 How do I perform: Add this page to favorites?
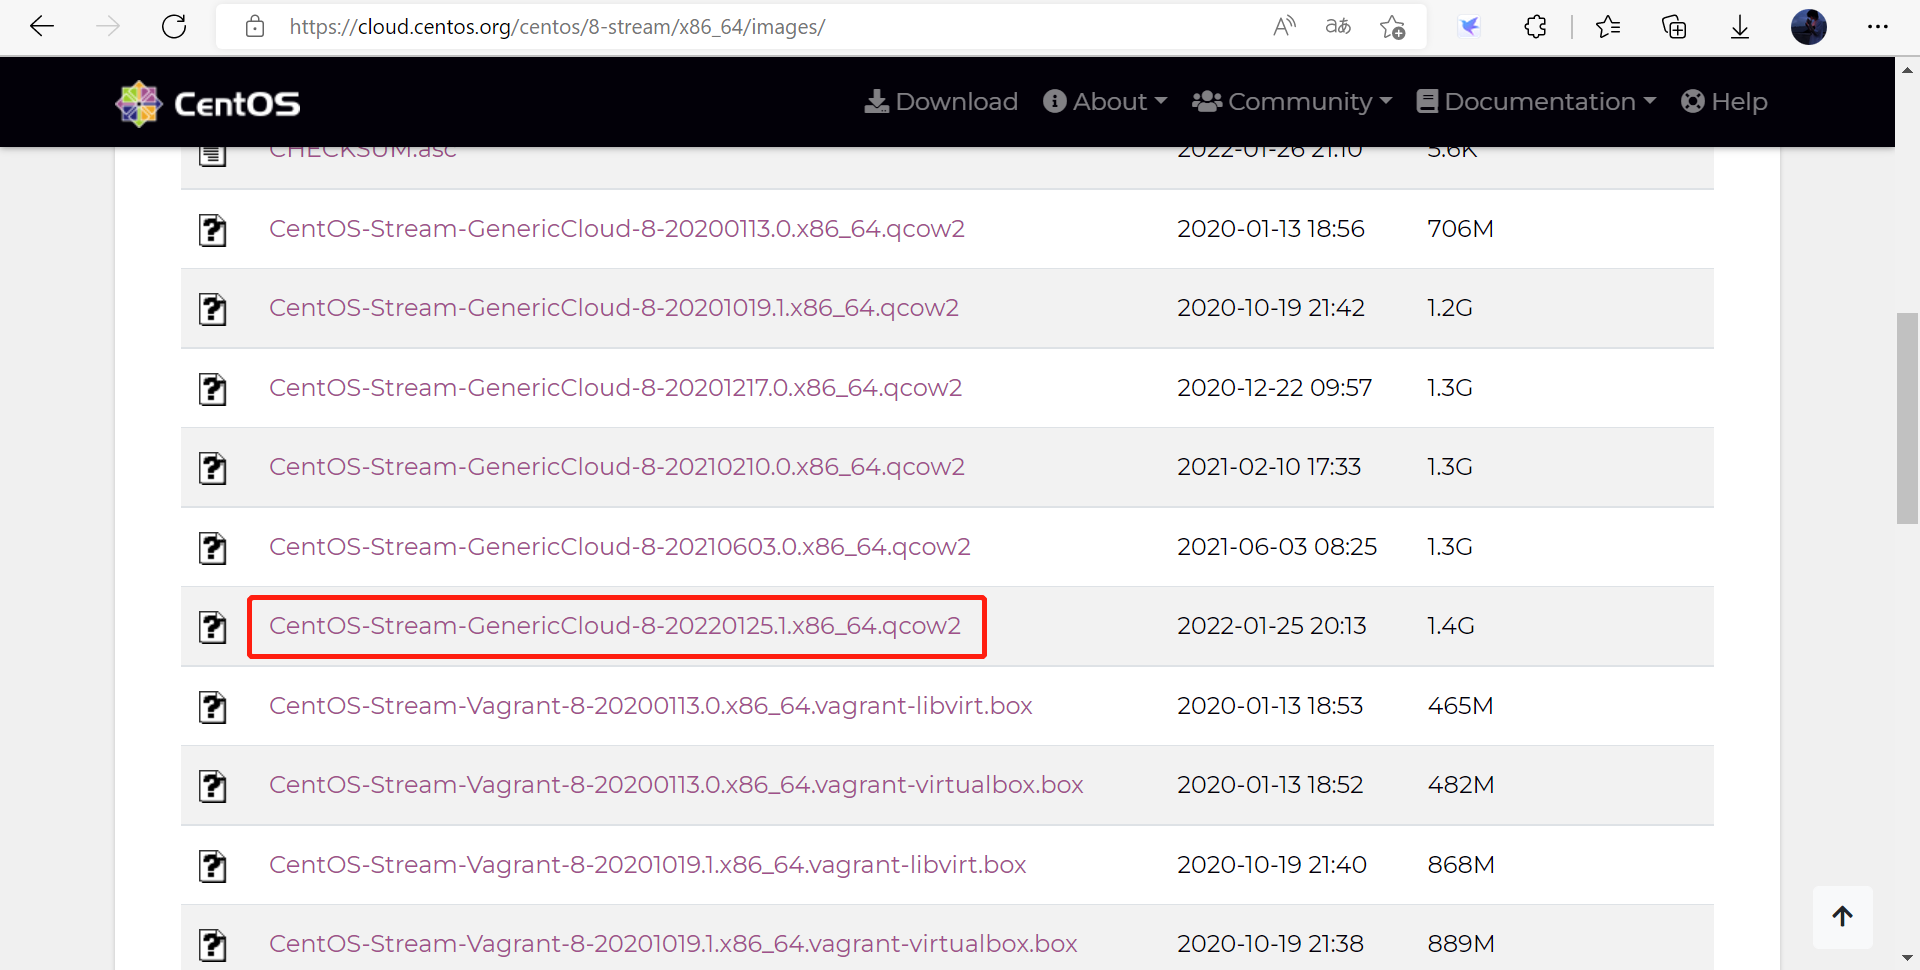(1392, 27)
